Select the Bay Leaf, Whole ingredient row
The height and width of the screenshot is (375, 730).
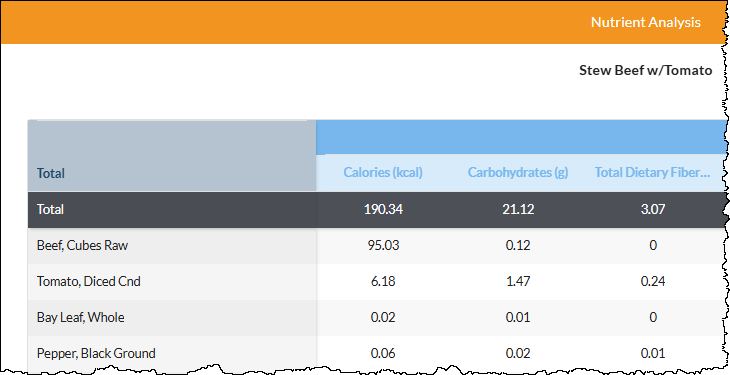coord(377,317)
